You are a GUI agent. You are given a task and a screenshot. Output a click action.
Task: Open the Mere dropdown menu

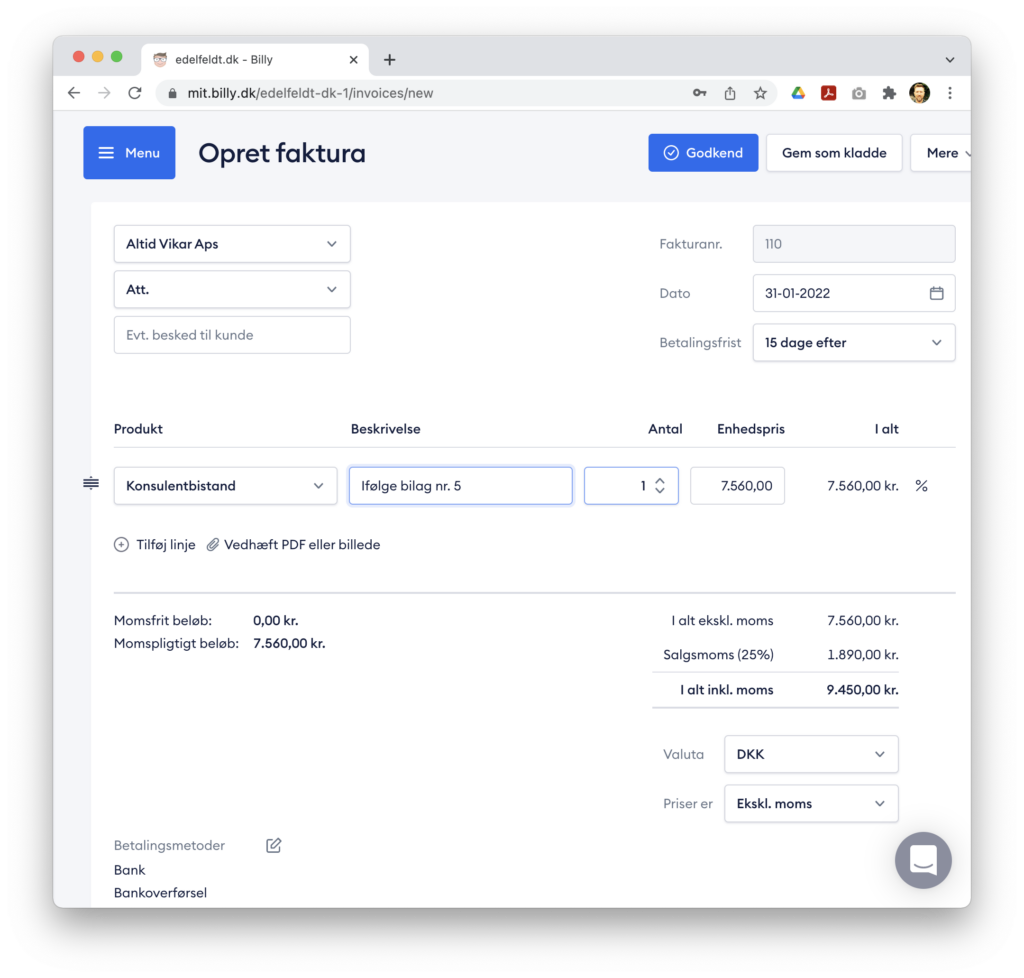point(942,153)
